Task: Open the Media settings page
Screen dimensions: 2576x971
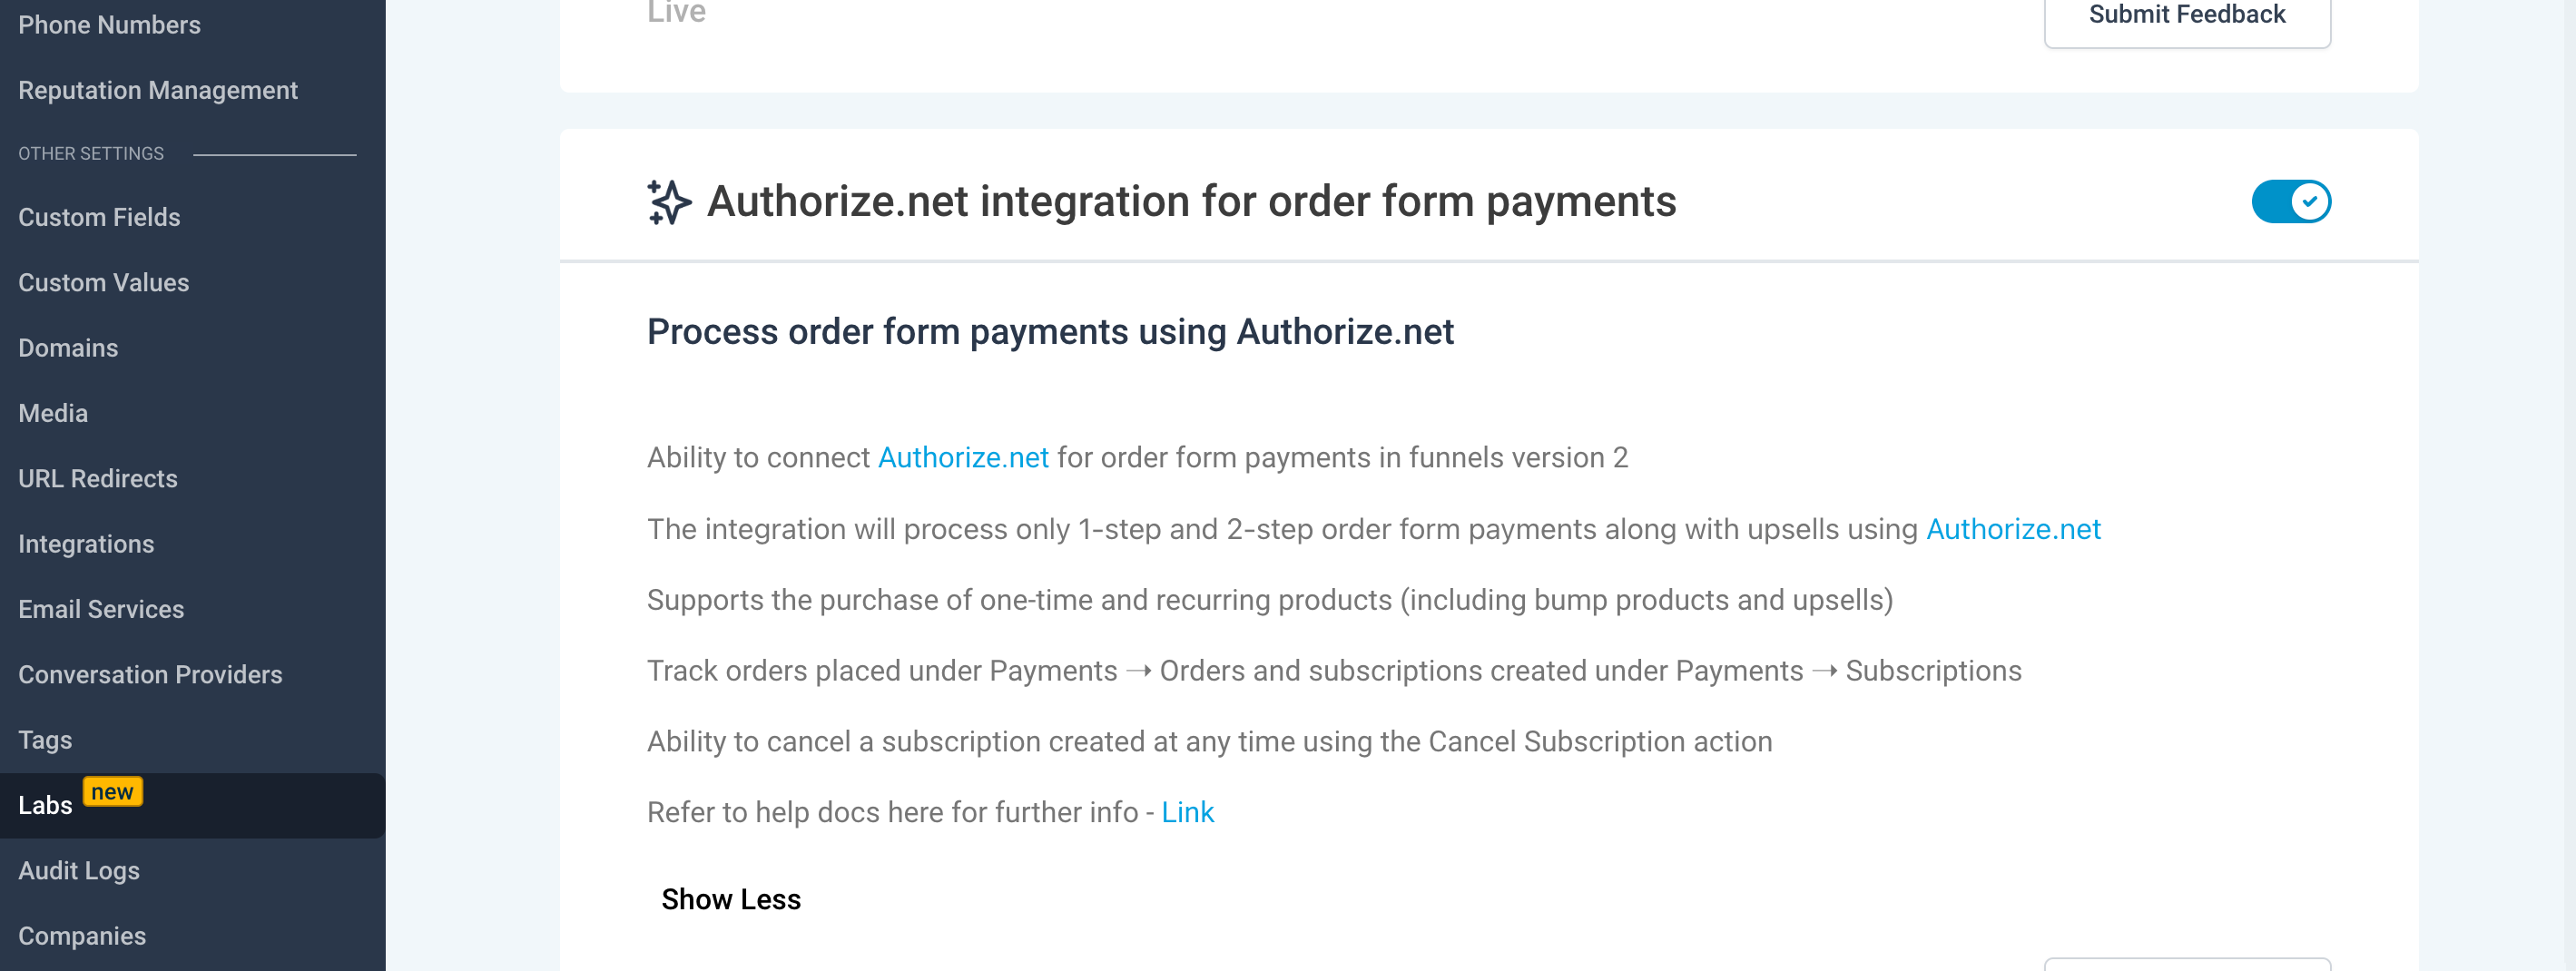Action: pos(53,413)
